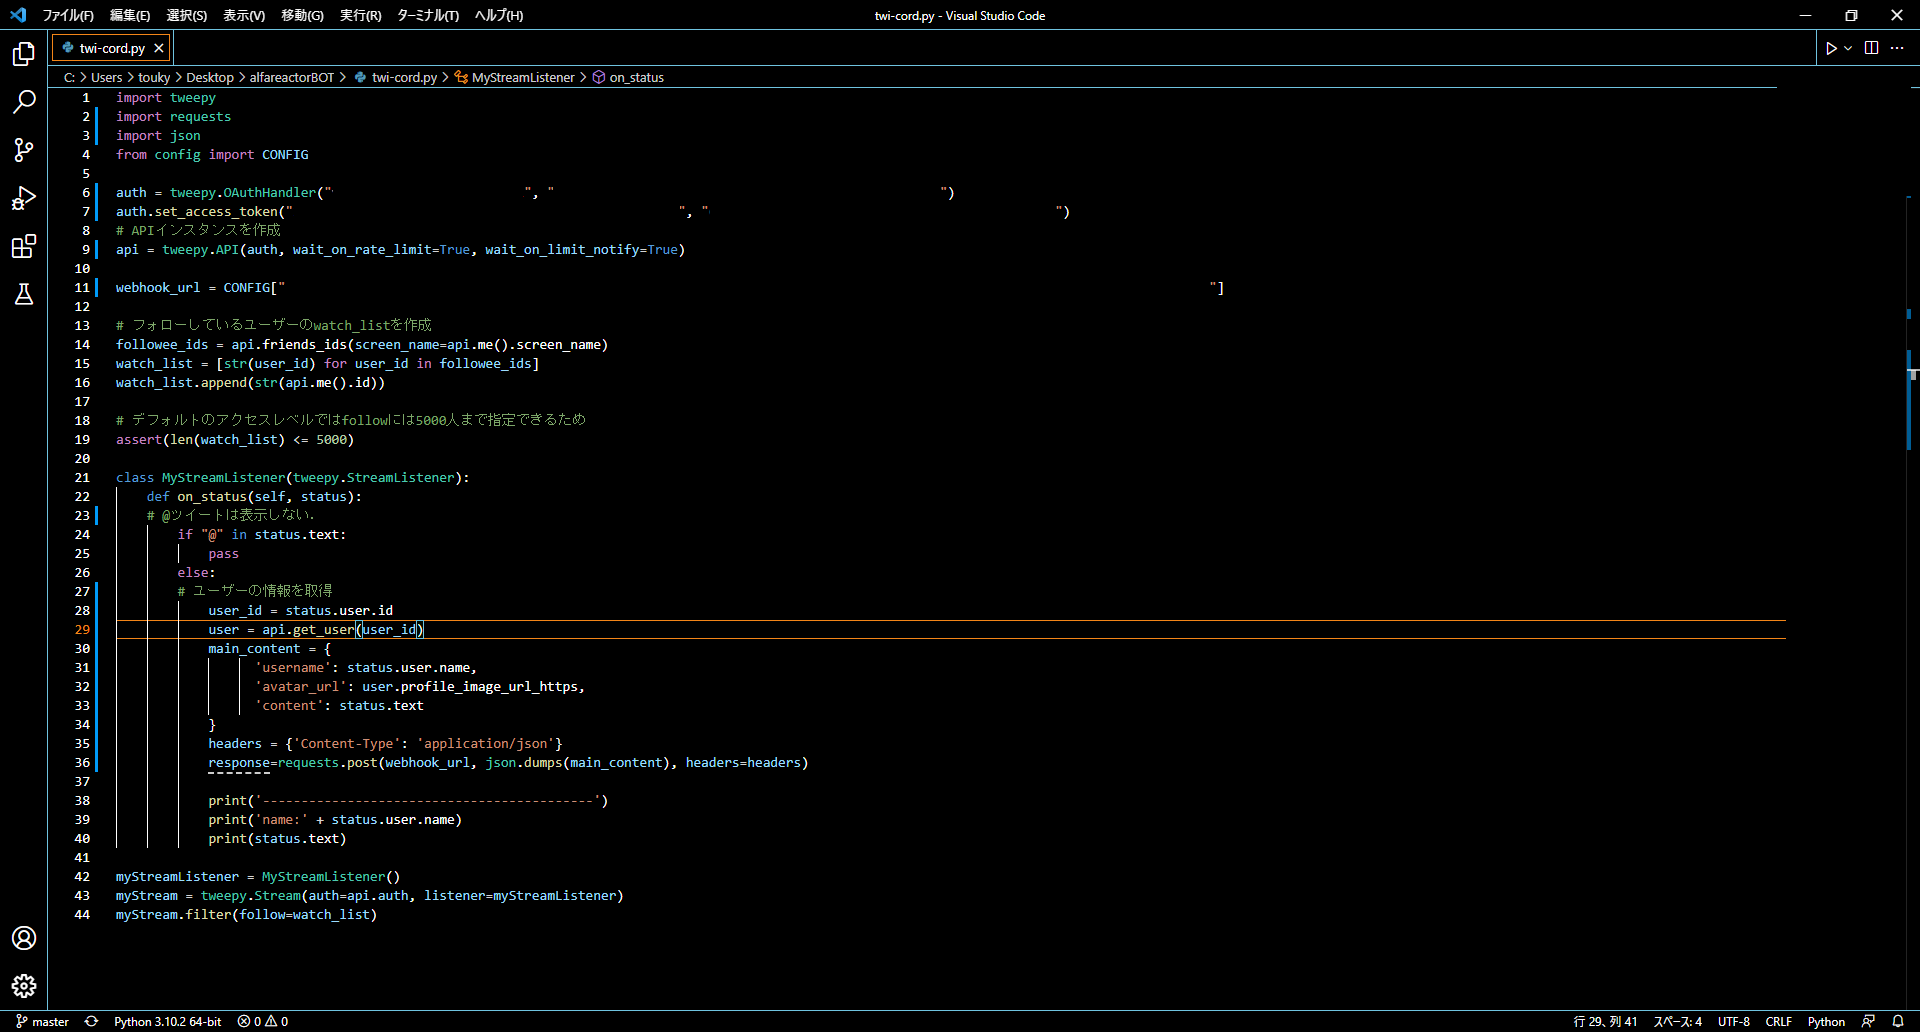Change interpreter via Python 3.10.2 64-bit
This screenshot has width=1920, height=1032.
tap(167, 1021)
